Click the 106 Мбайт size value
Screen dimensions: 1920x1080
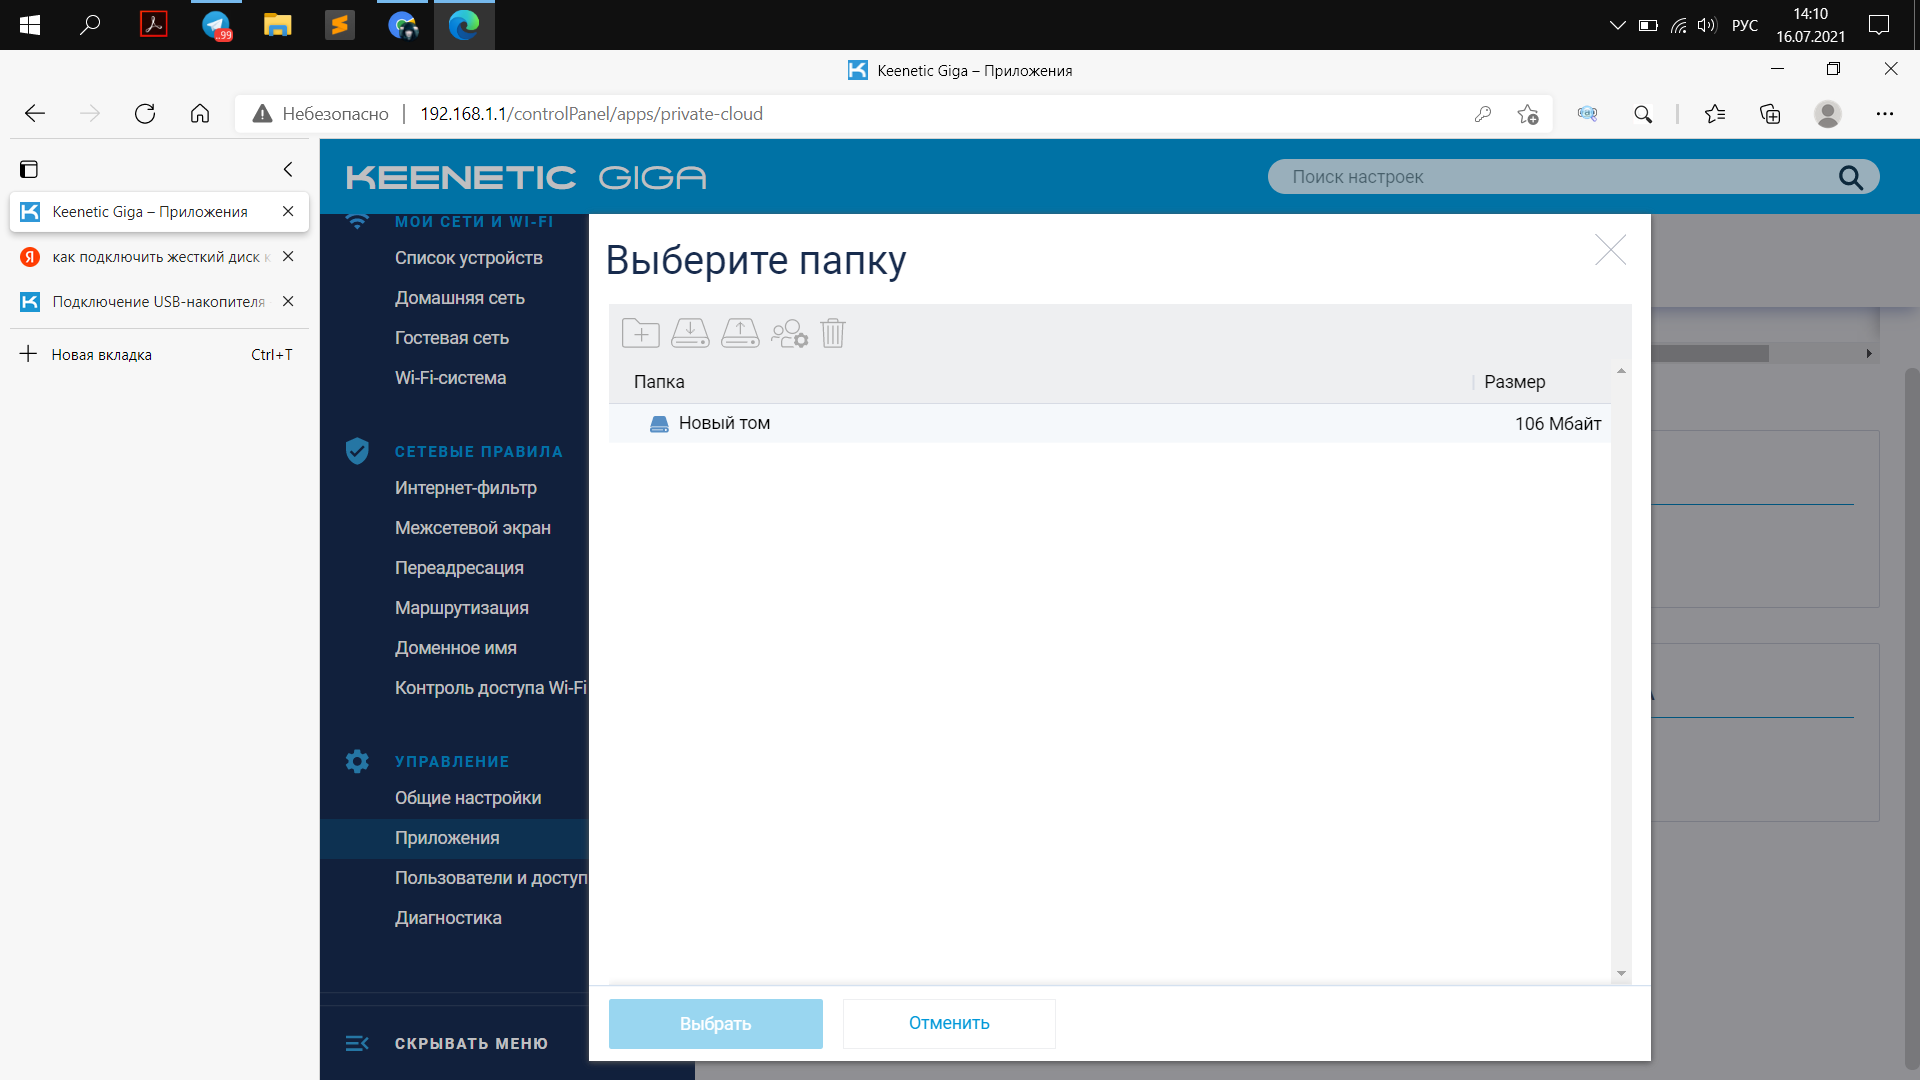coord(1557,424)
